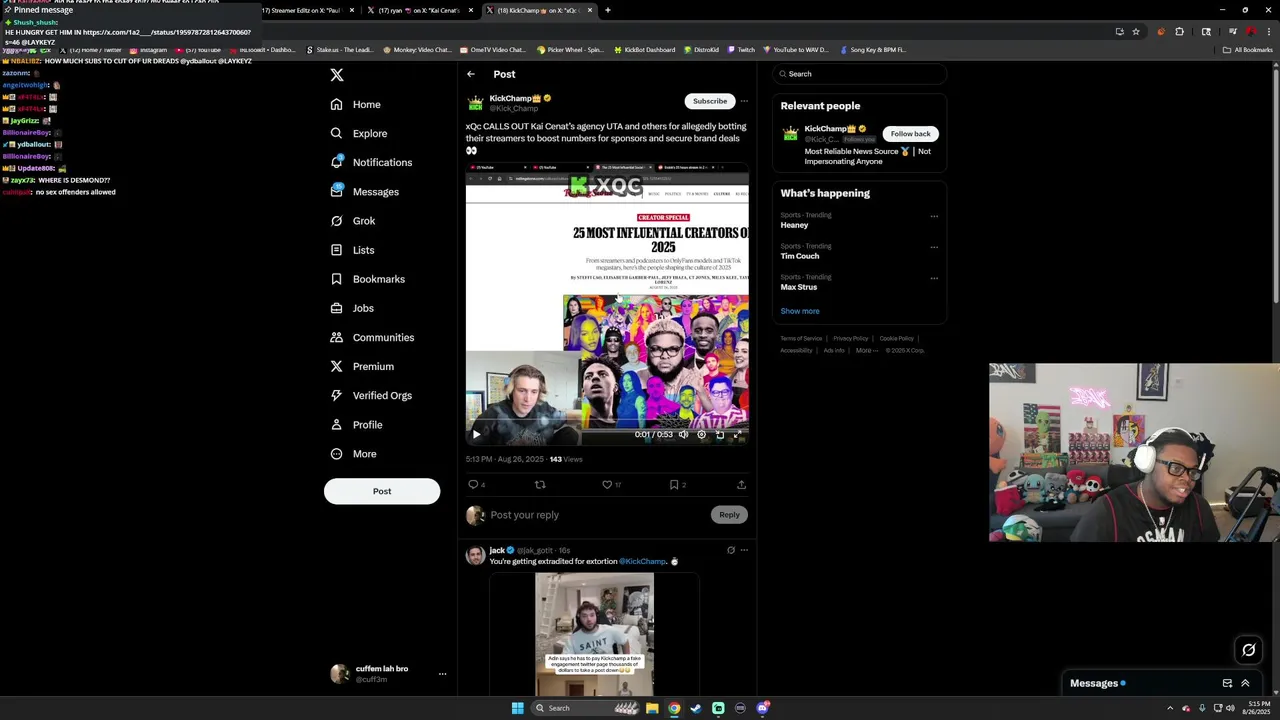This screenshot has width=1280, height=720.
Task: Open Discord from the taskbar
Action: coord(762,708)
